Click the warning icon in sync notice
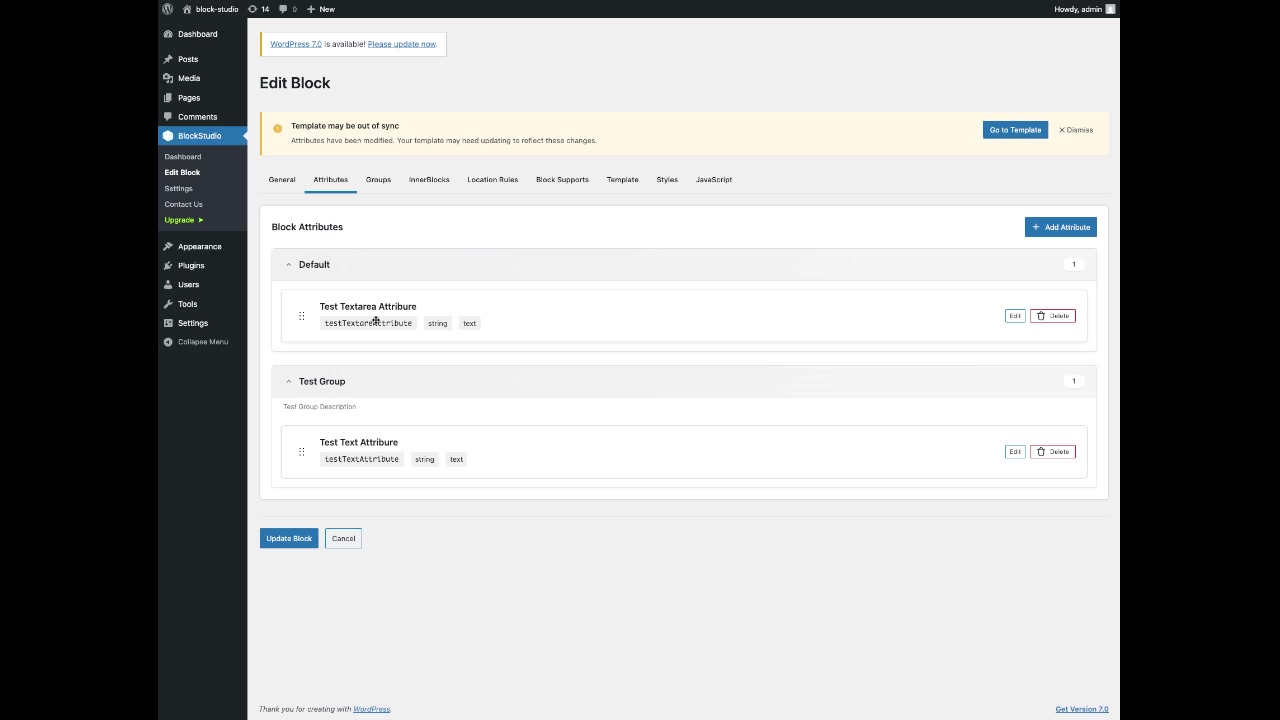 coord(277,129)
